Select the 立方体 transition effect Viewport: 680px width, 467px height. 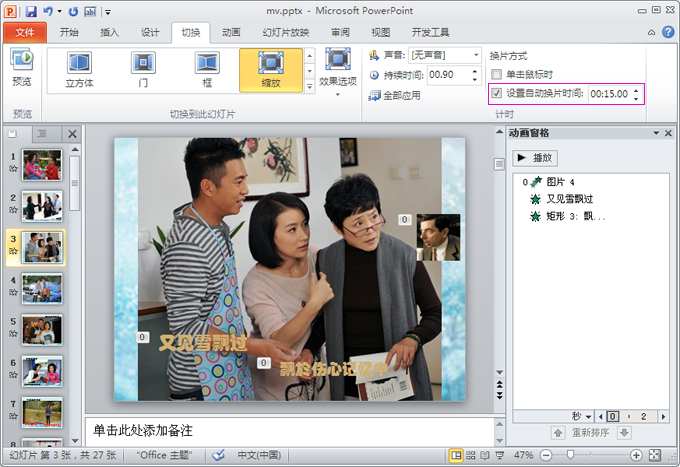(x=79, y=70)
